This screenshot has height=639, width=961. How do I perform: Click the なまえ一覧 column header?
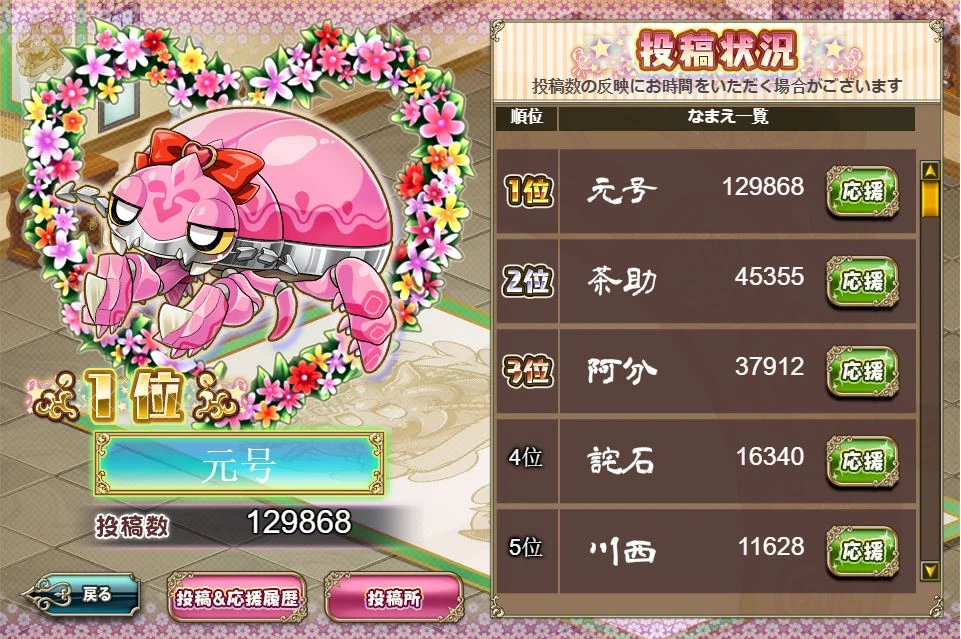[728, 116]
